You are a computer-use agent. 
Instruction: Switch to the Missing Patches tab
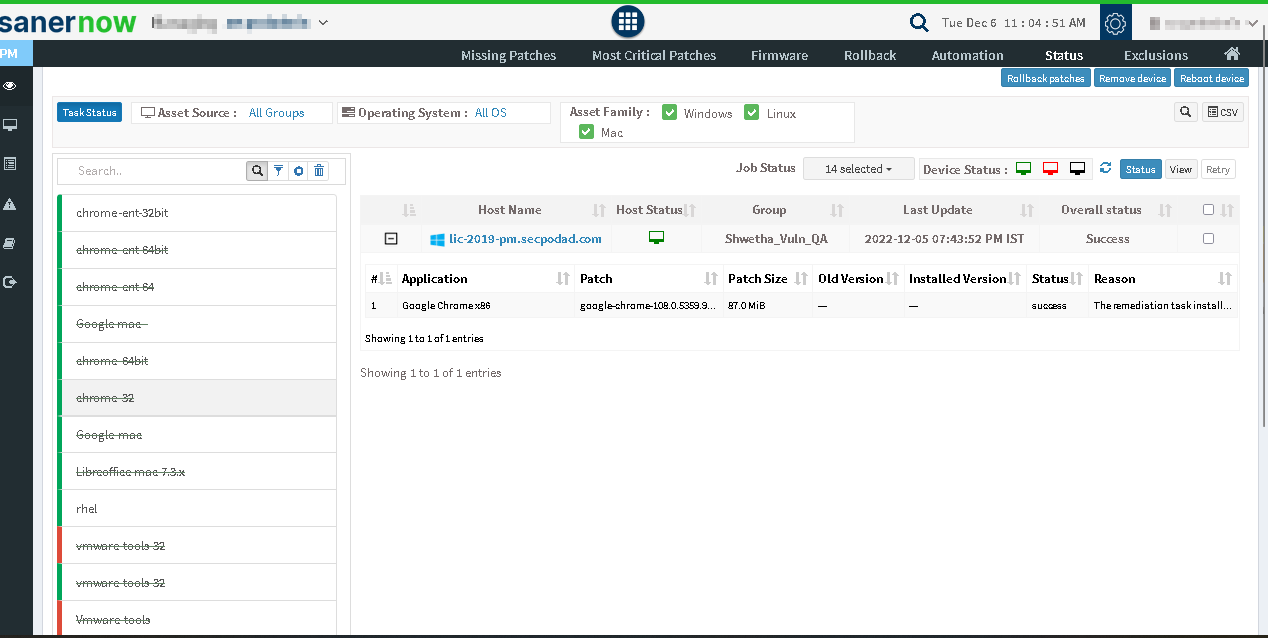pyautogui.click(x=508, y=55)
